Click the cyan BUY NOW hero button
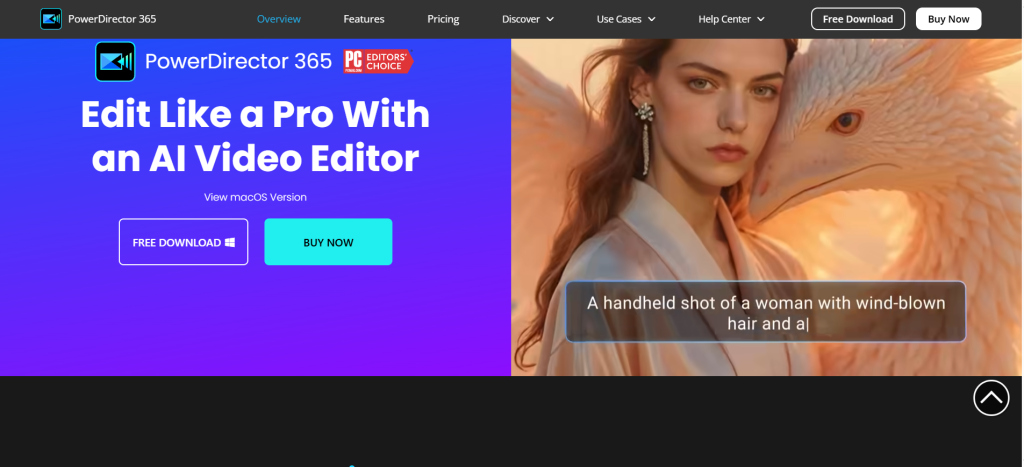Screen dimensions: 1024x467 point(328,242)
